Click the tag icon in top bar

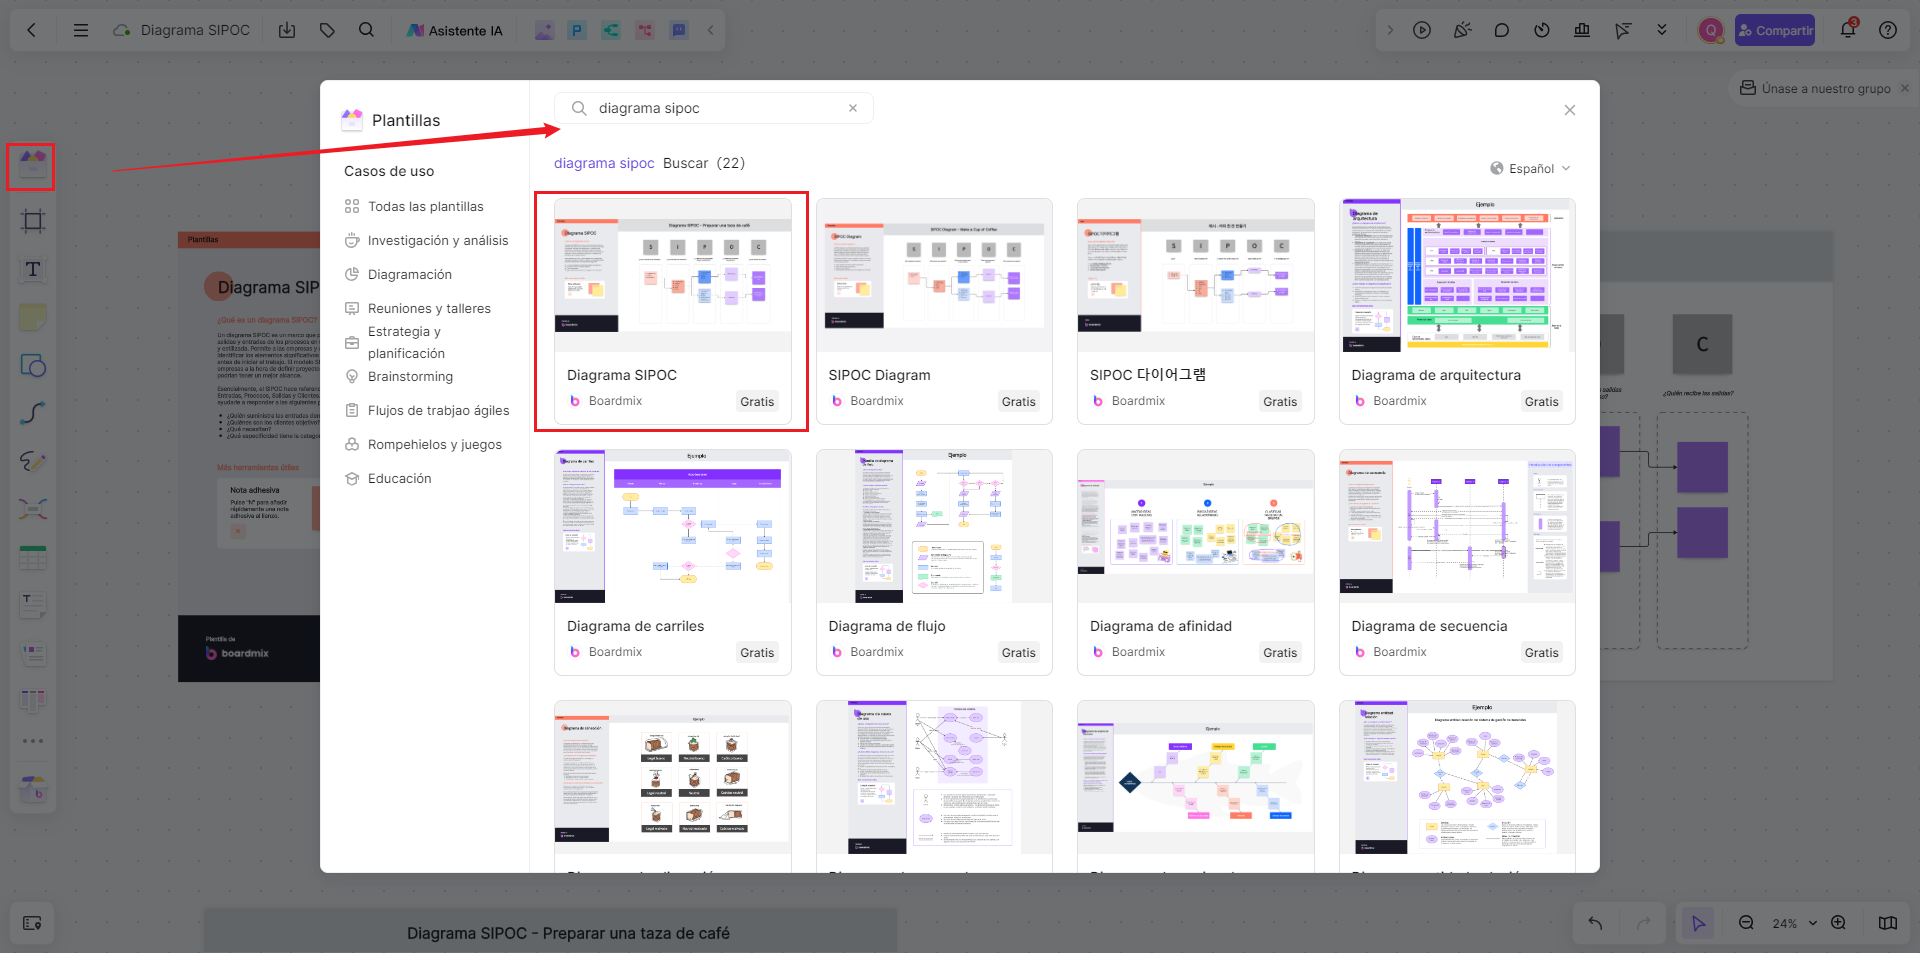pyautogui.click(x=327, y=30)
